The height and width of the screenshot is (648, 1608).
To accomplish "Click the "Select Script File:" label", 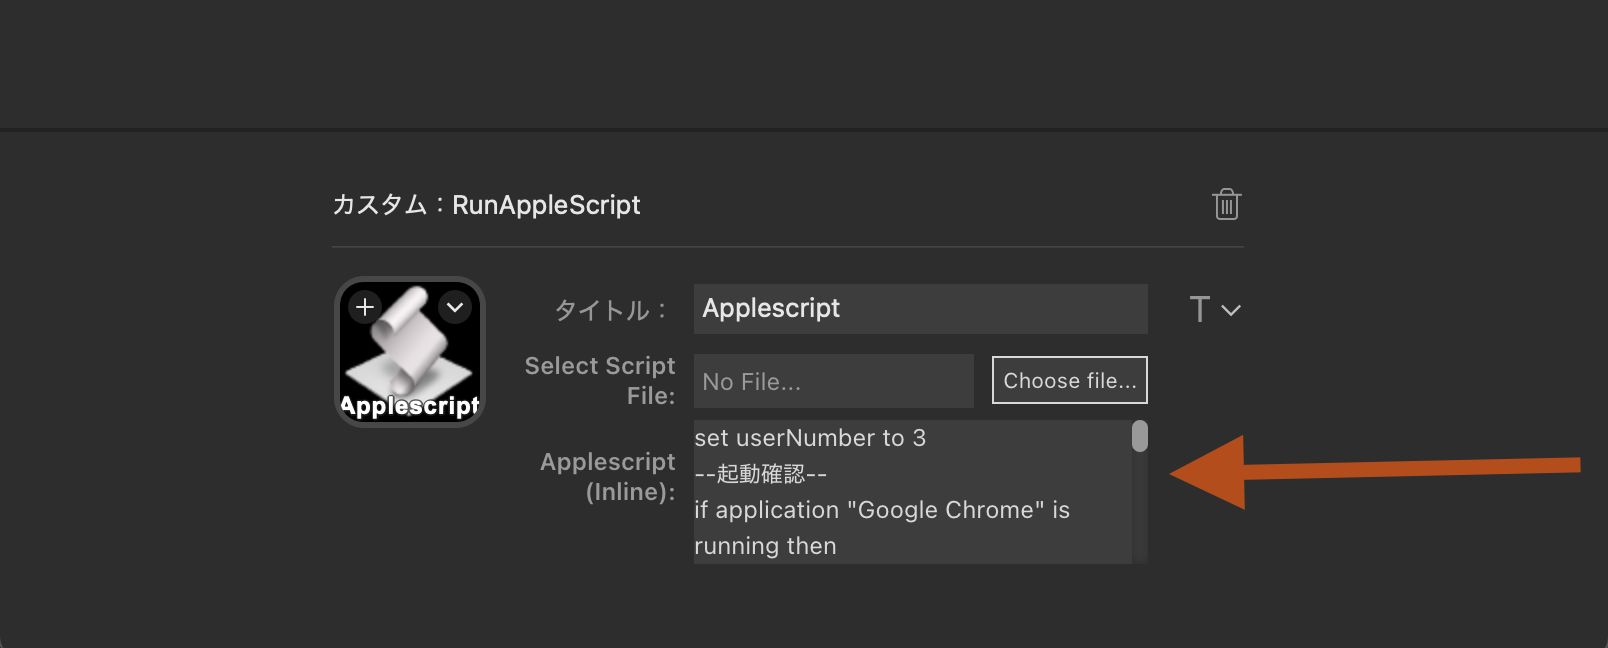I will [x=600, y=380].
